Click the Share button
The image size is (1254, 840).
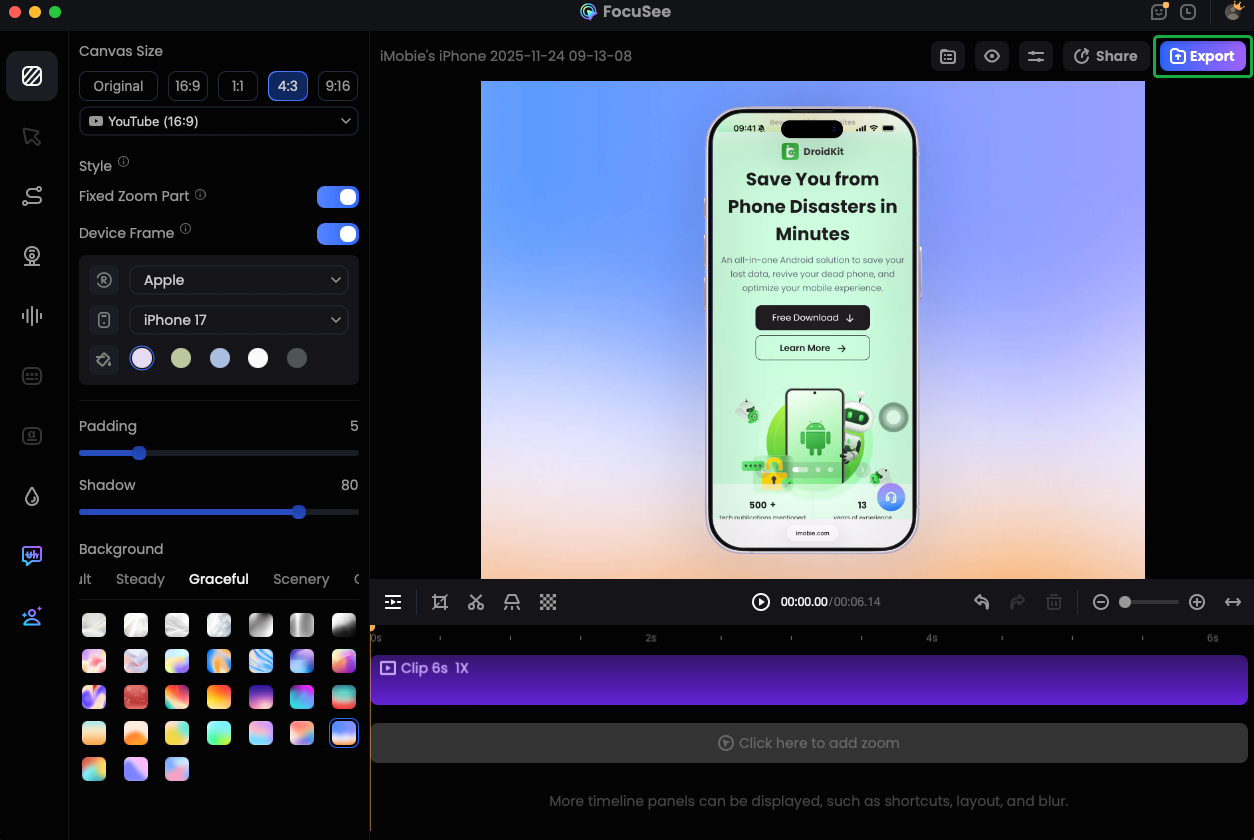[1105, 56]
